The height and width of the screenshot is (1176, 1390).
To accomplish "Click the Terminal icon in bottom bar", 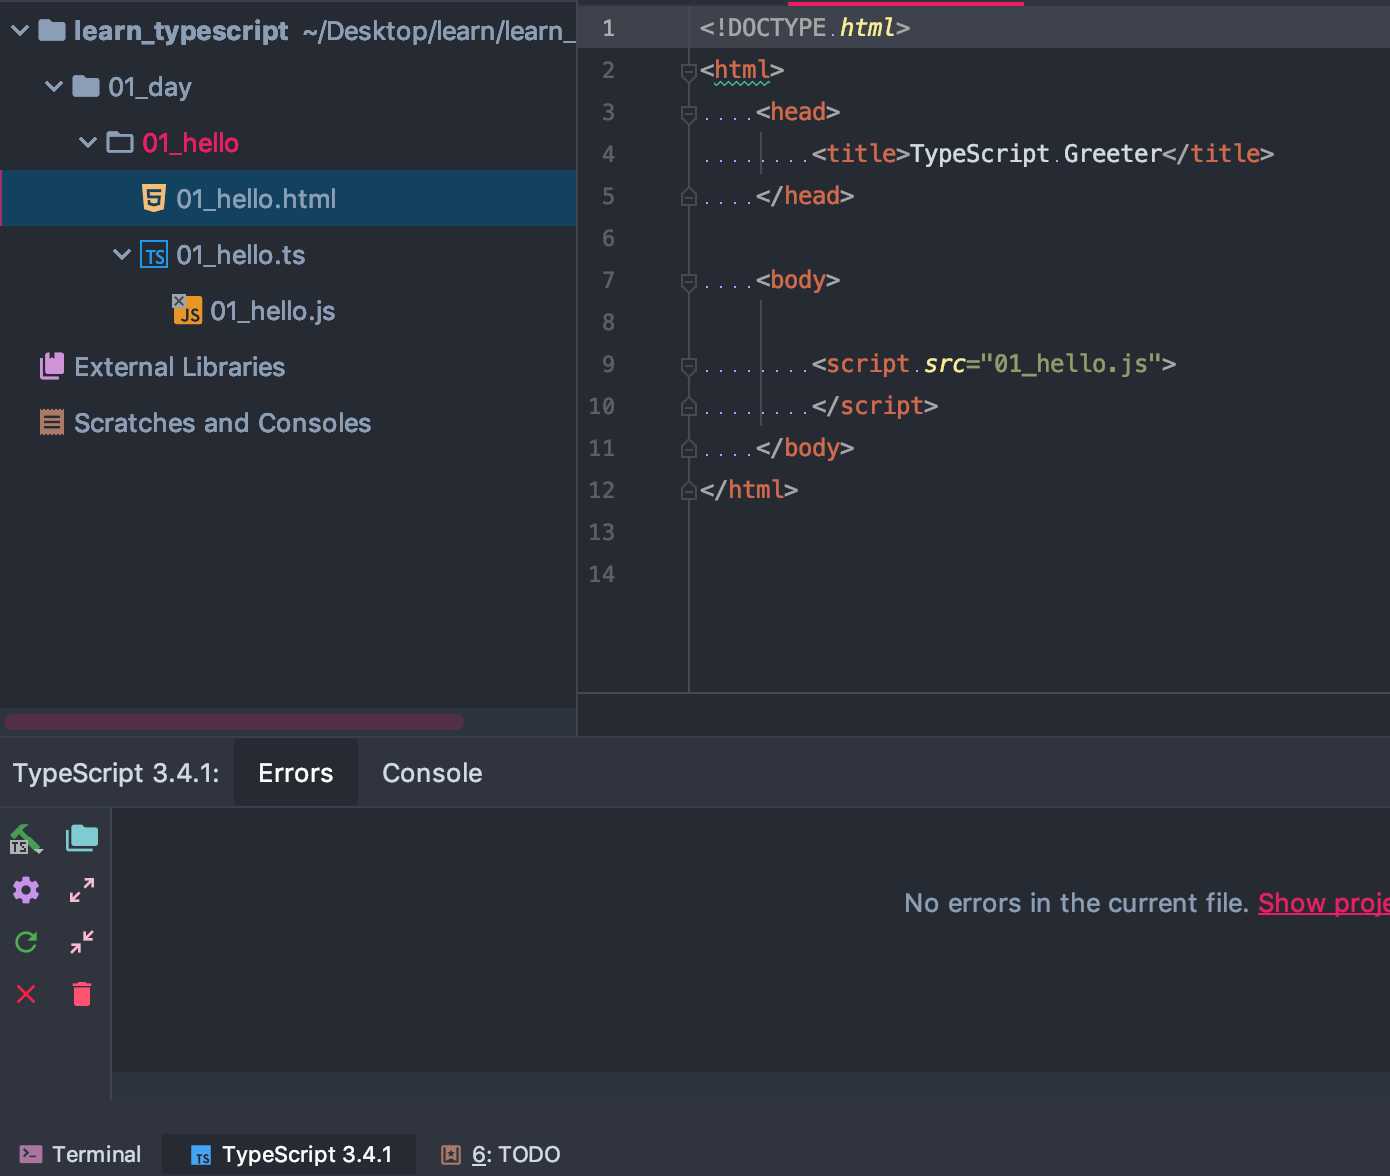I will (31, 1154).
